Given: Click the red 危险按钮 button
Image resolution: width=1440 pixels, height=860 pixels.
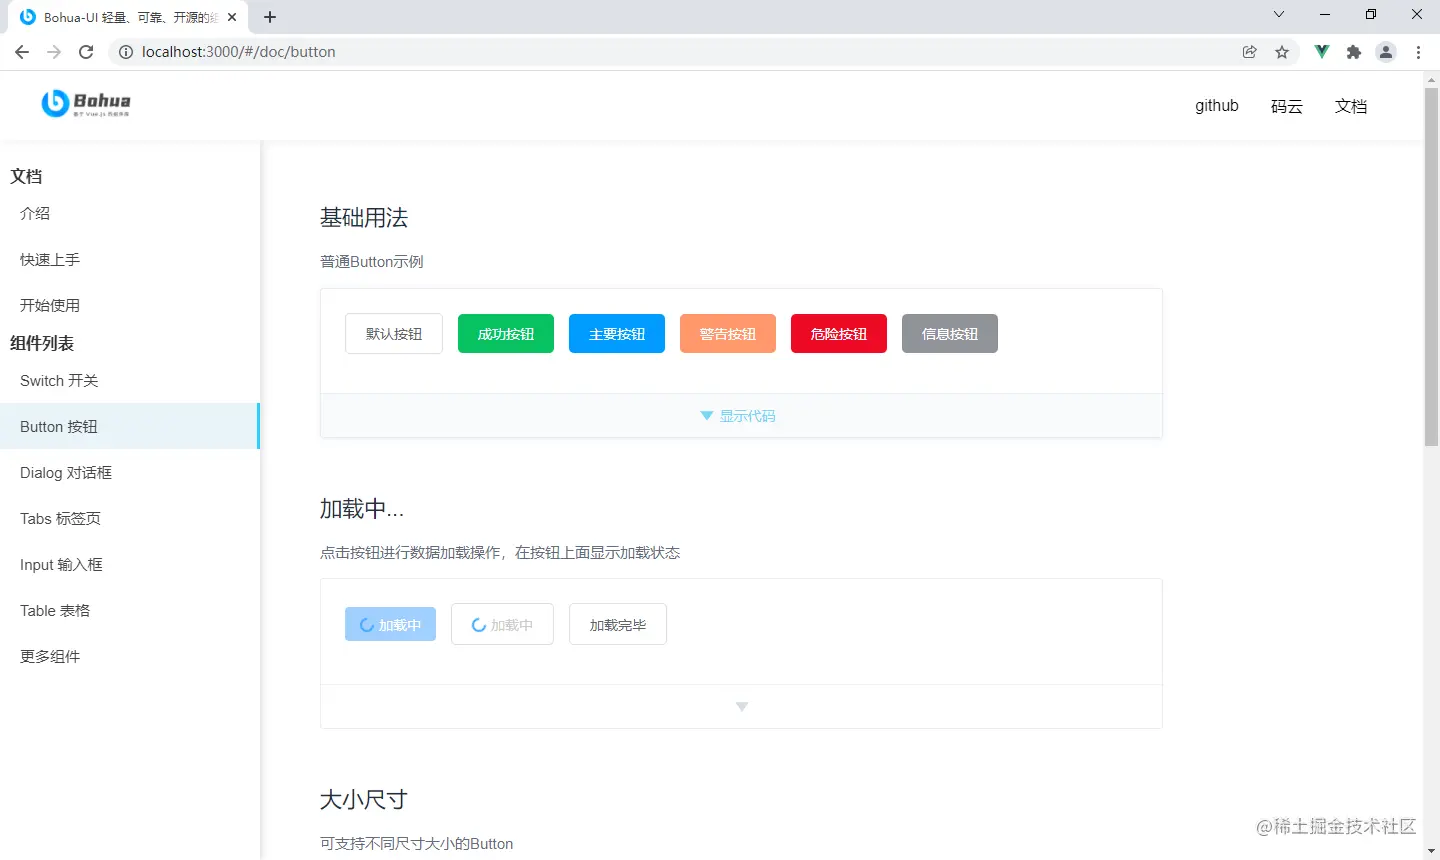Looking at the screenshot, I should [x=839, y=334].
